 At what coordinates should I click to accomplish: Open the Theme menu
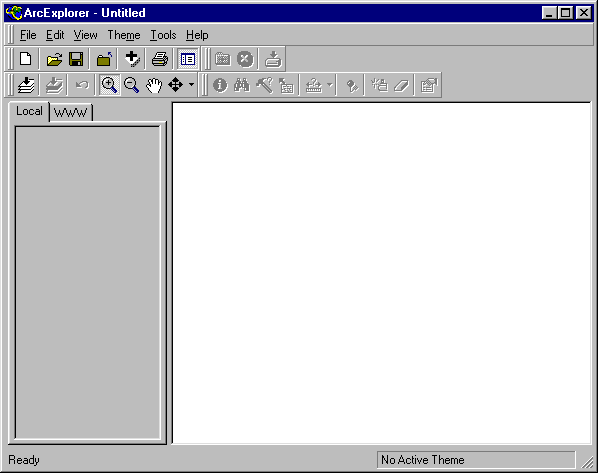[124, 35]
